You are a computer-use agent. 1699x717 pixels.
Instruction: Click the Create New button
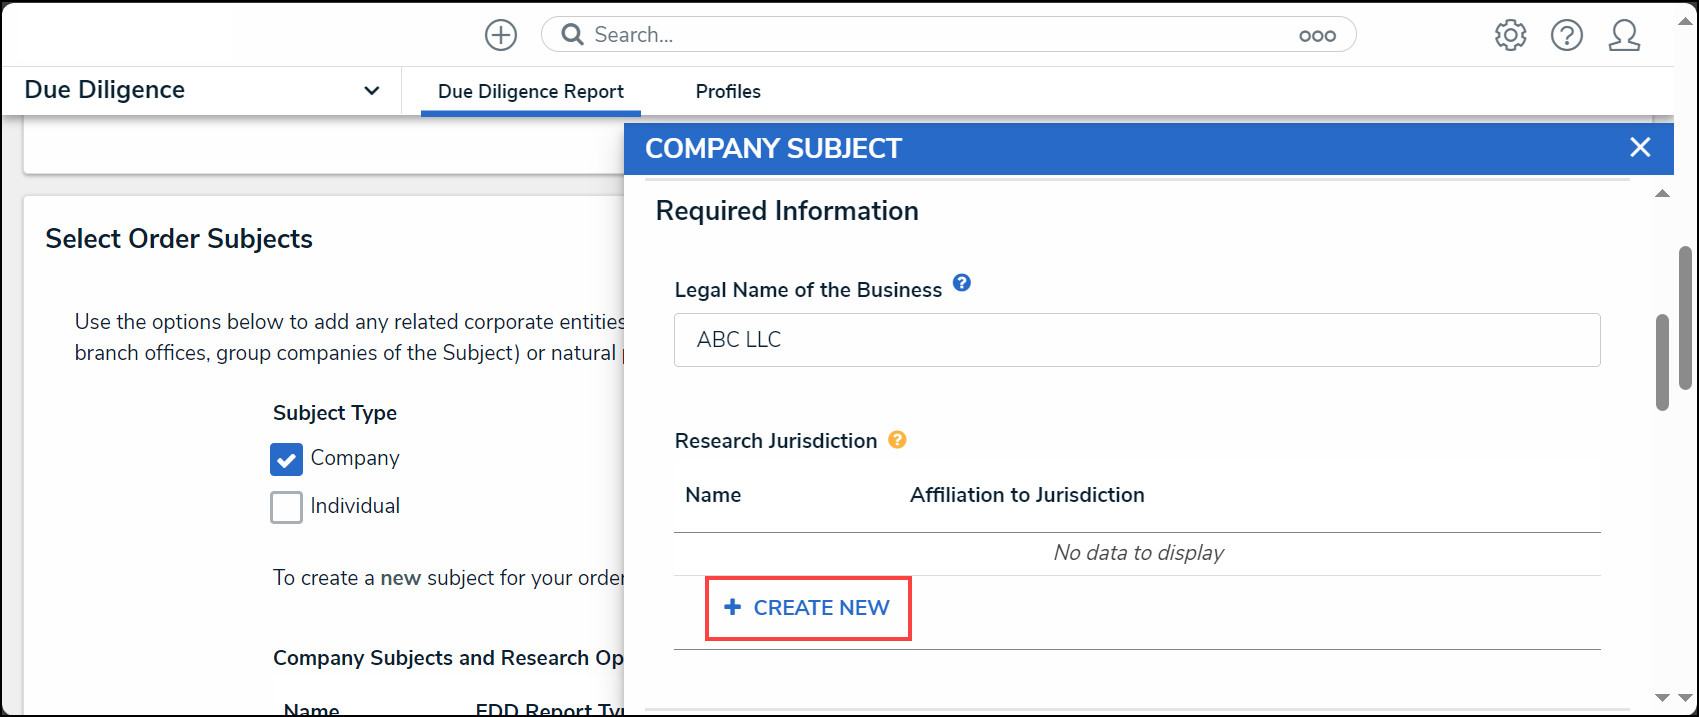pyautogui.click(x=808, y=608)
